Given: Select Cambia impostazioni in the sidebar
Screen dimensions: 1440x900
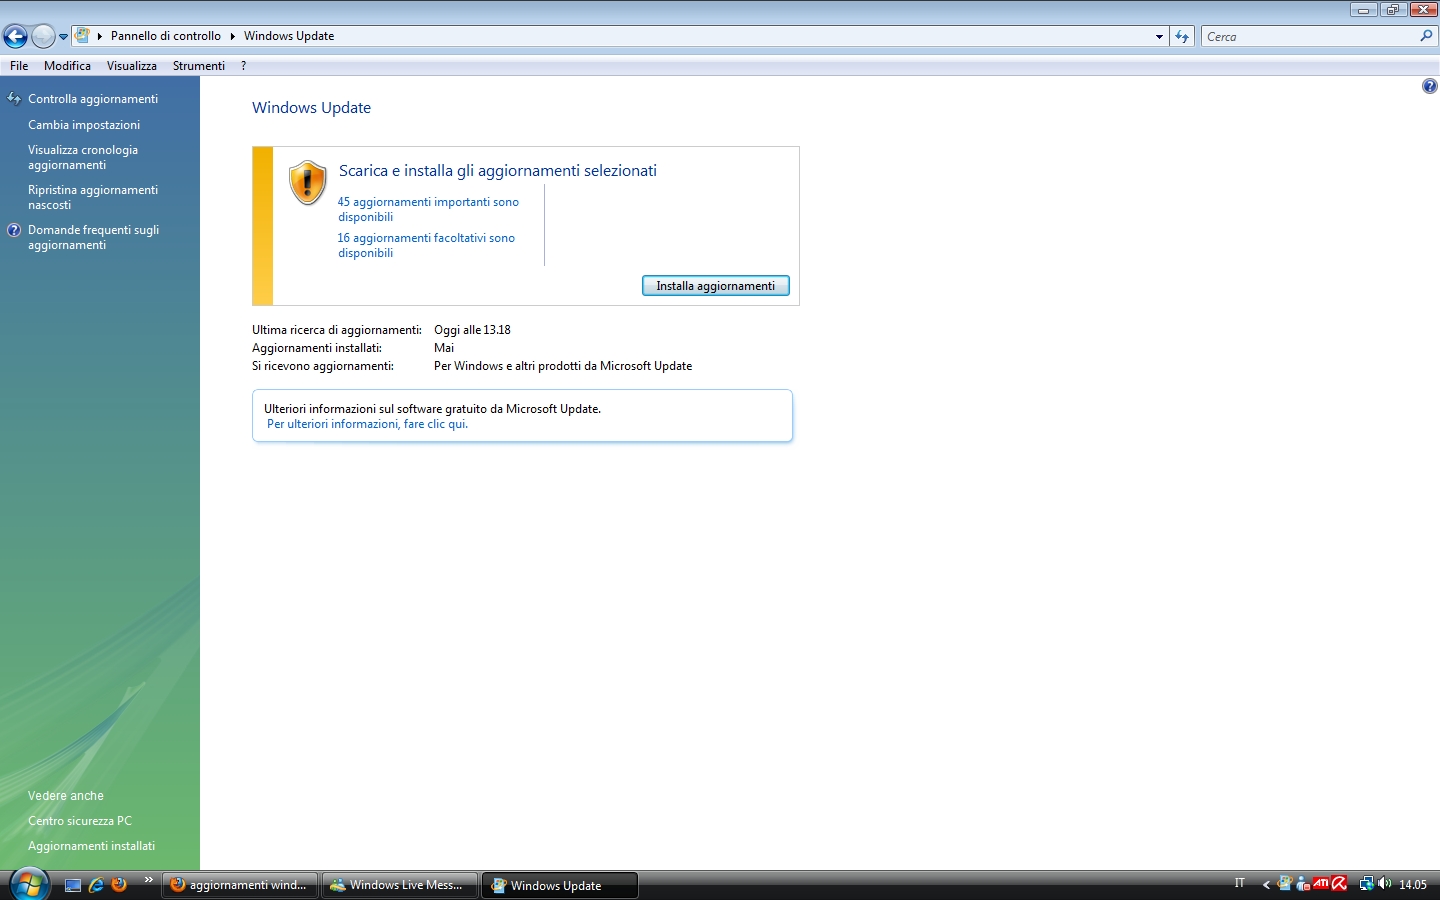Looking at the screenshot, I should (84, 125).
